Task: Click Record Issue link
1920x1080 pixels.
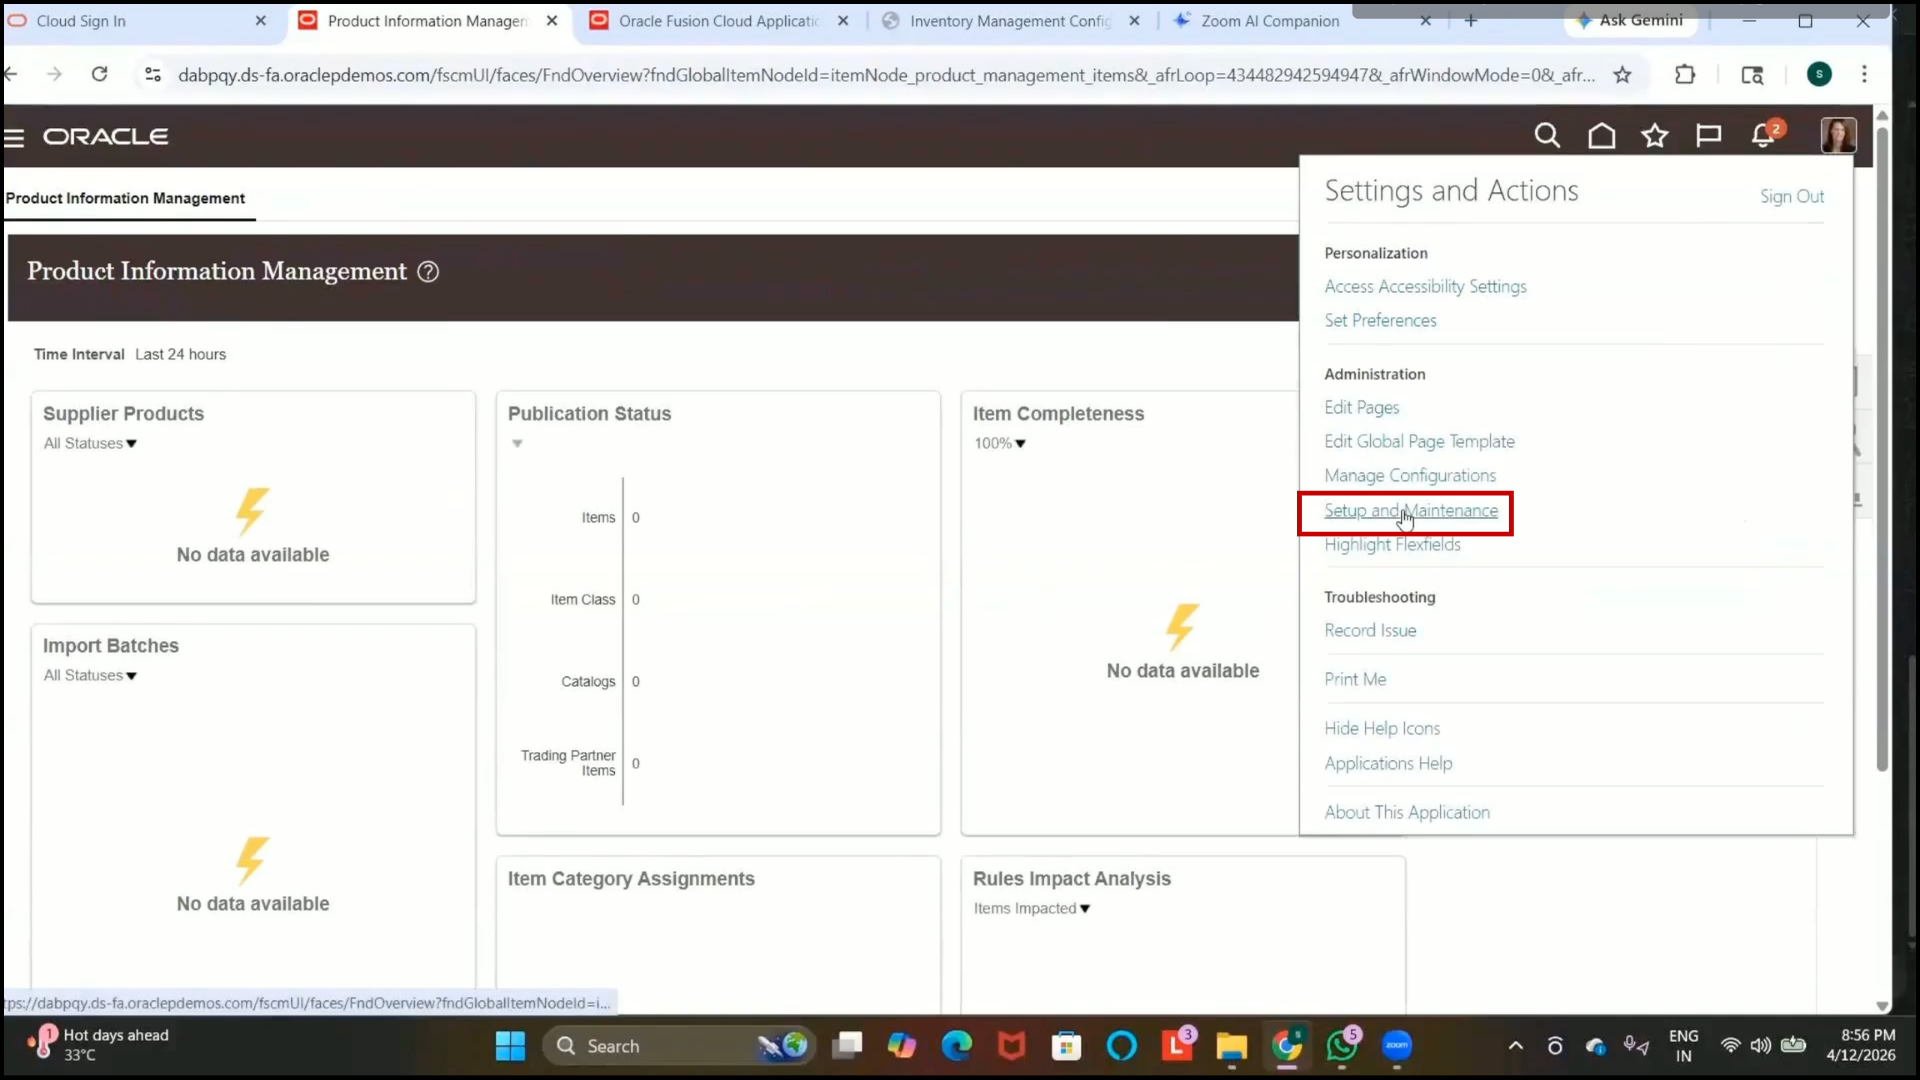Action: tap(1370, 631)
